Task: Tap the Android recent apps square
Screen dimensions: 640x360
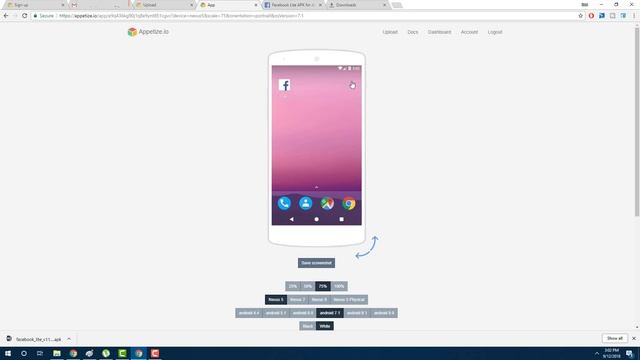Action: click(342, 219)
